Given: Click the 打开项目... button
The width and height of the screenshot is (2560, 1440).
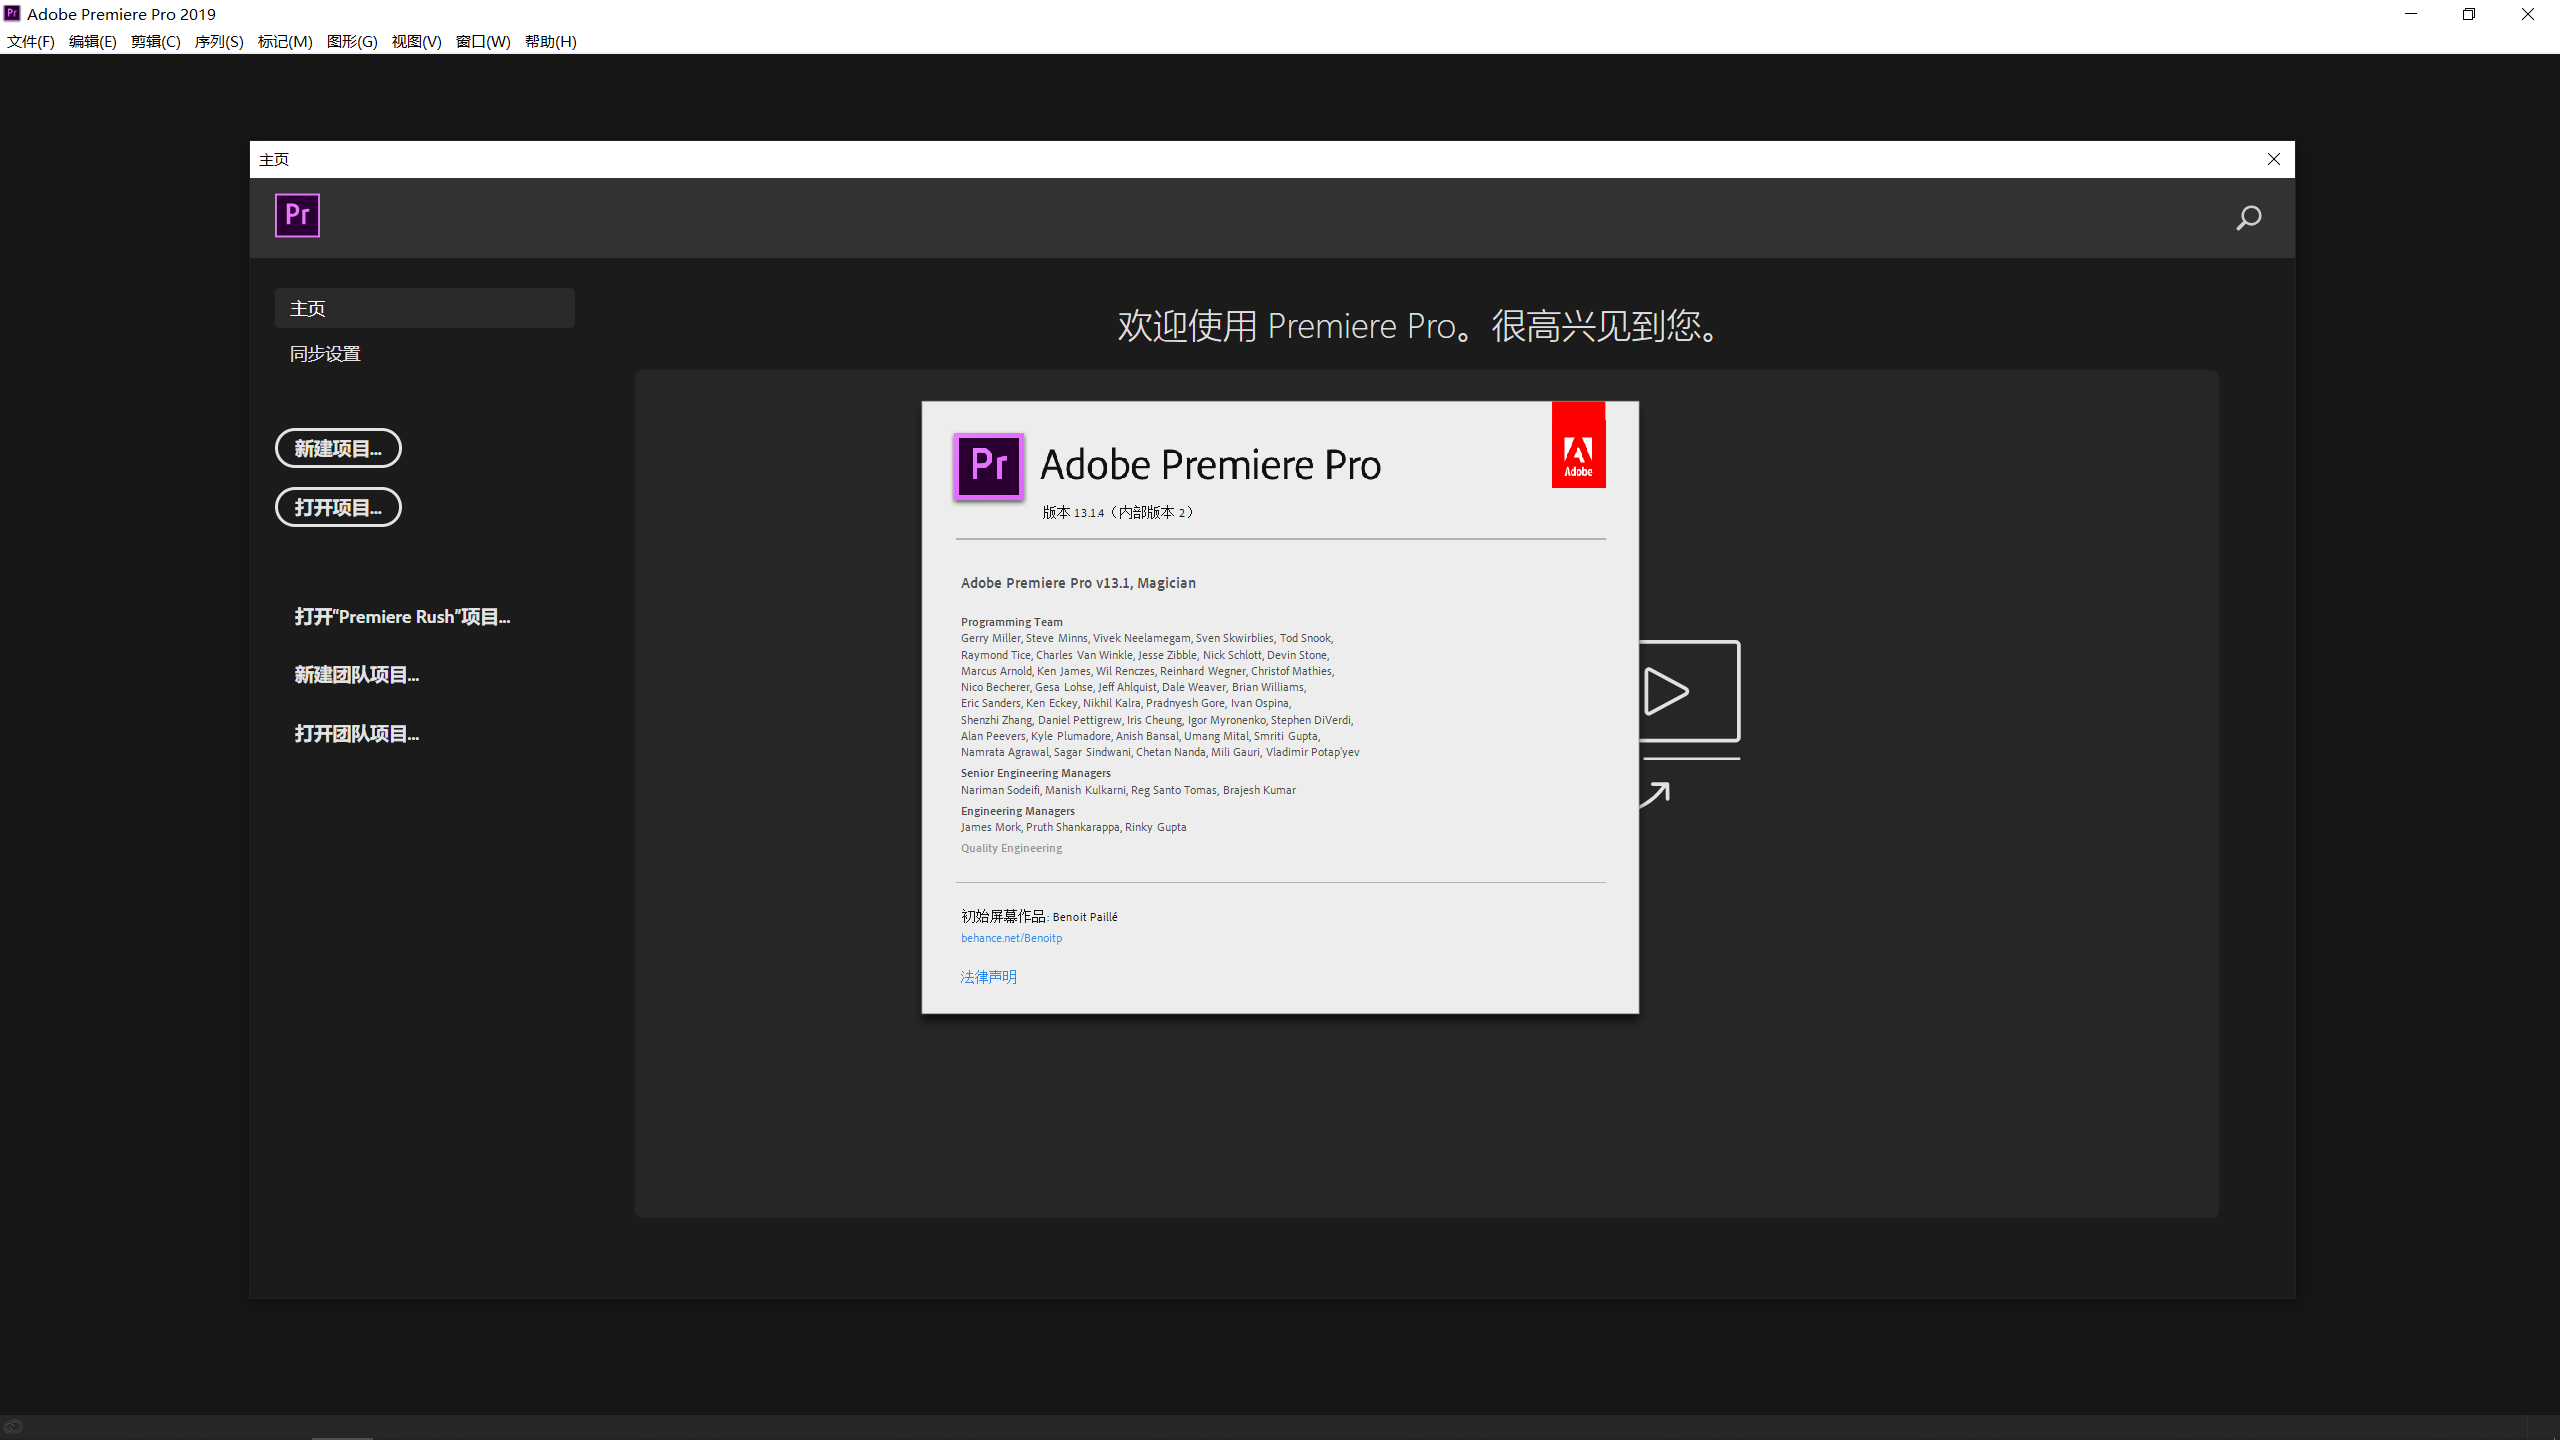Looking at the screenshot, I should pyautogui.click(x=338, y=507).
